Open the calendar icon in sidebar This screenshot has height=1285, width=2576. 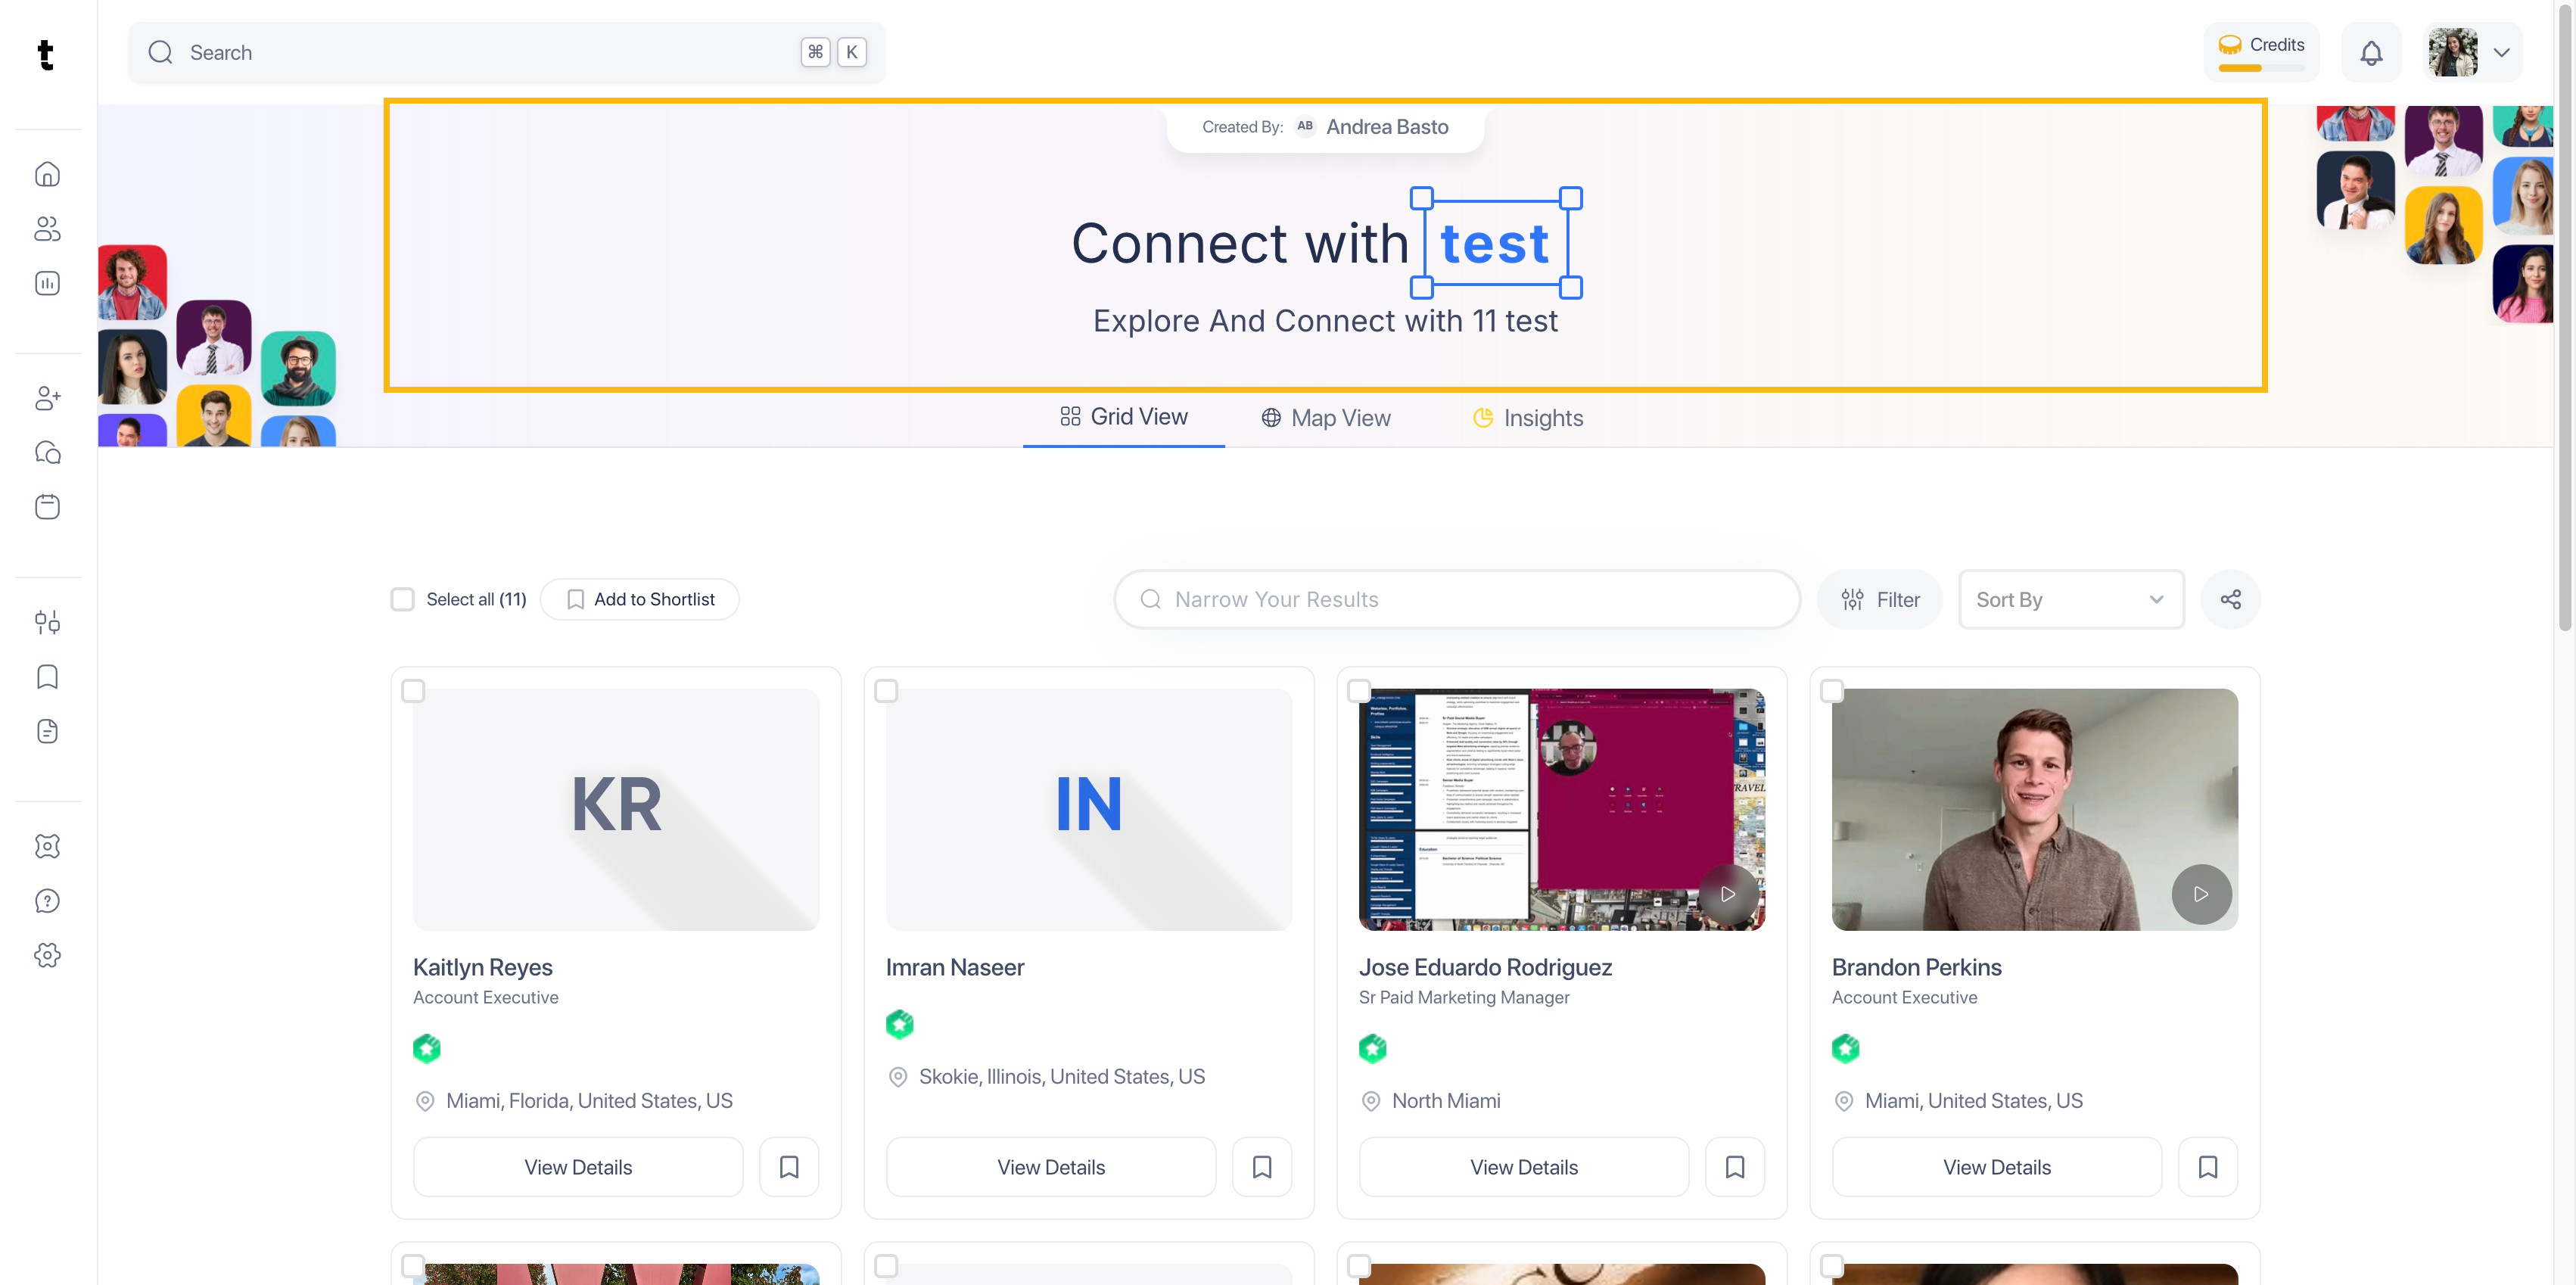[47, 507]
